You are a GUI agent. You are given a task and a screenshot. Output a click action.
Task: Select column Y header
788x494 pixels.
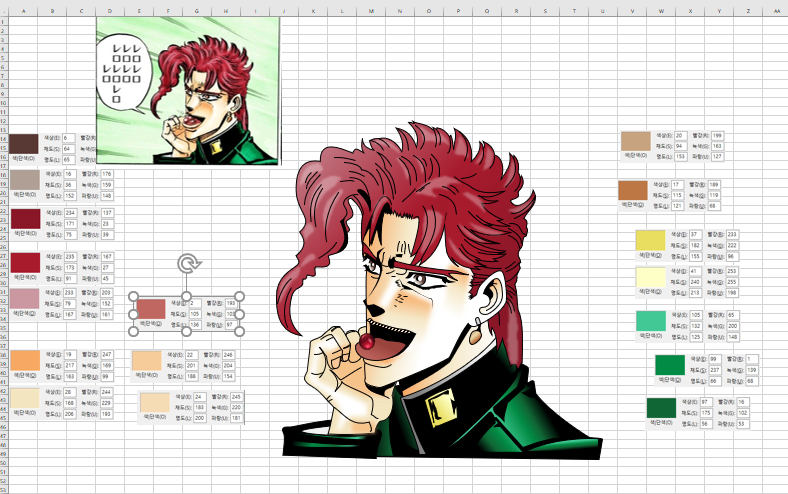pyautogui.click(x=719, y=11)
